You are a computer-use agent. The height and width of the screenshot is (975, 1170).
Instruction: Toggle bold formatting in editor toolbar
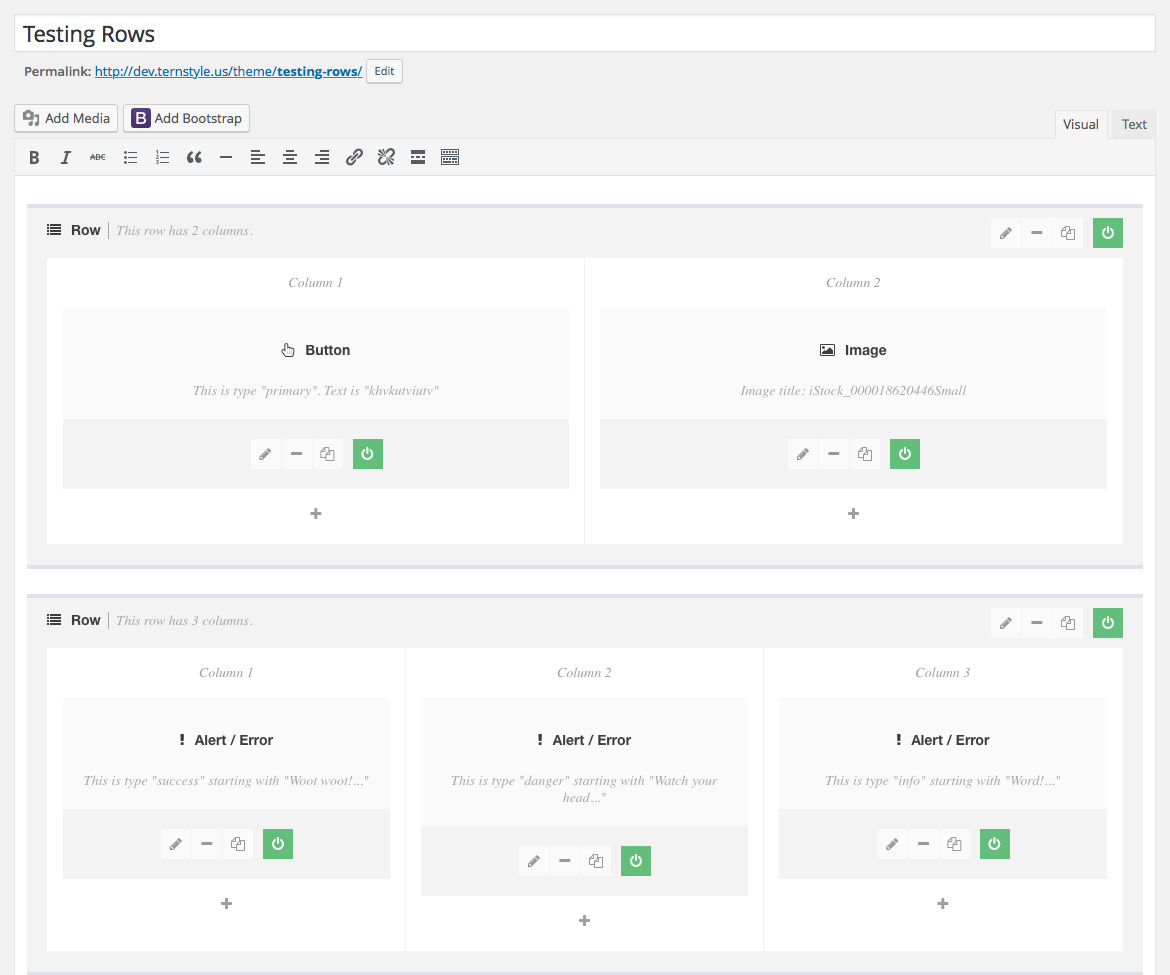[34, 157]
